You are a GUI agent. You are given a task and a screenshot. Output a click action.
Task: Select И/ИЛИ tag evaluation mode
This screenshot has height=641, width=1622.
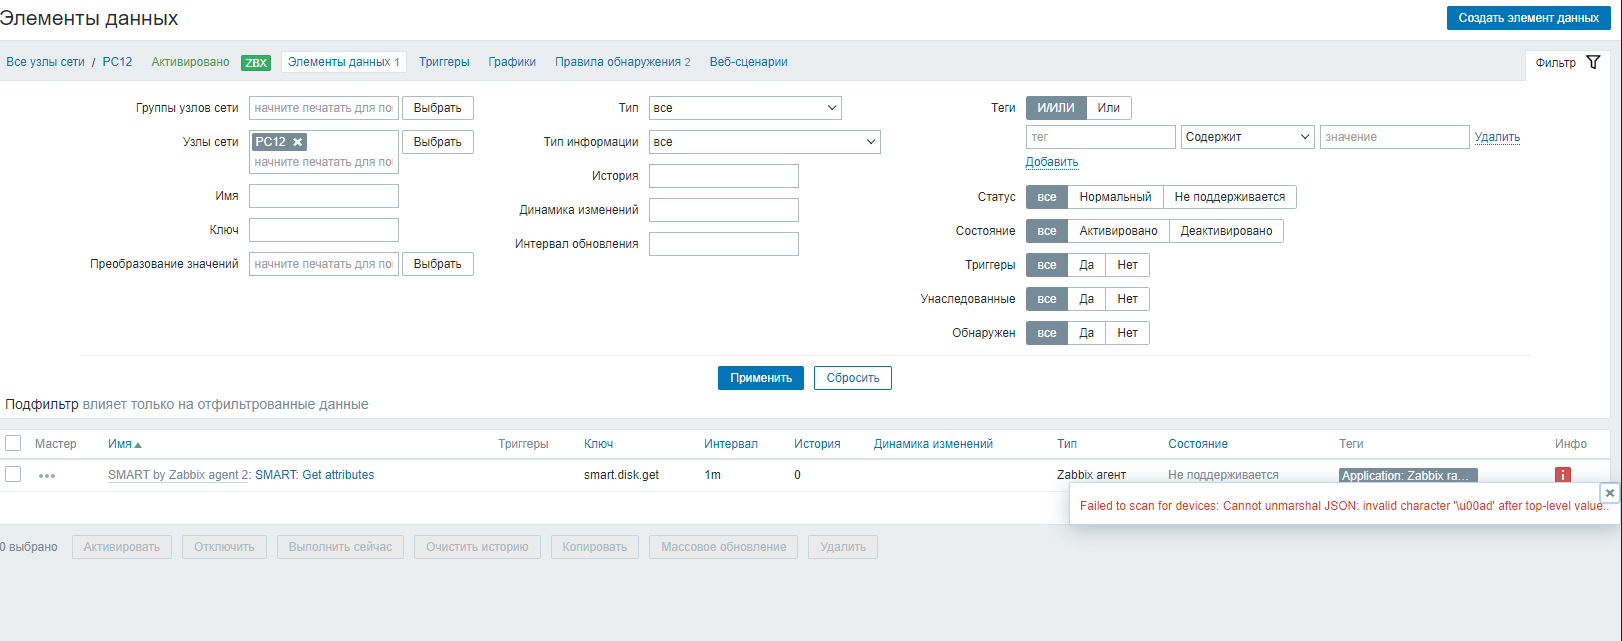[x=1056, y=108]
